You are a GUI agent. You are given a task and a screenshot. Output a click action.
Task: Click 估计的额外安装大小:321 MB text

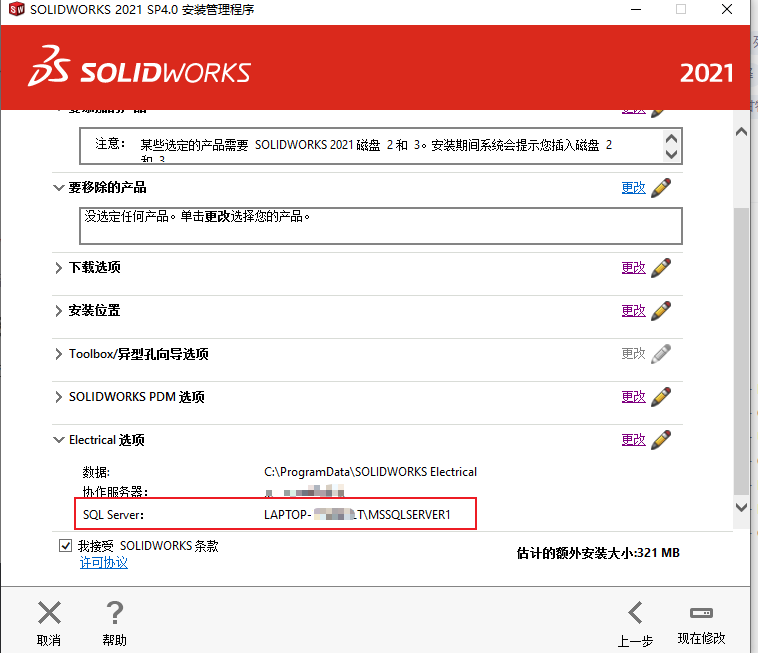(598, 553)
